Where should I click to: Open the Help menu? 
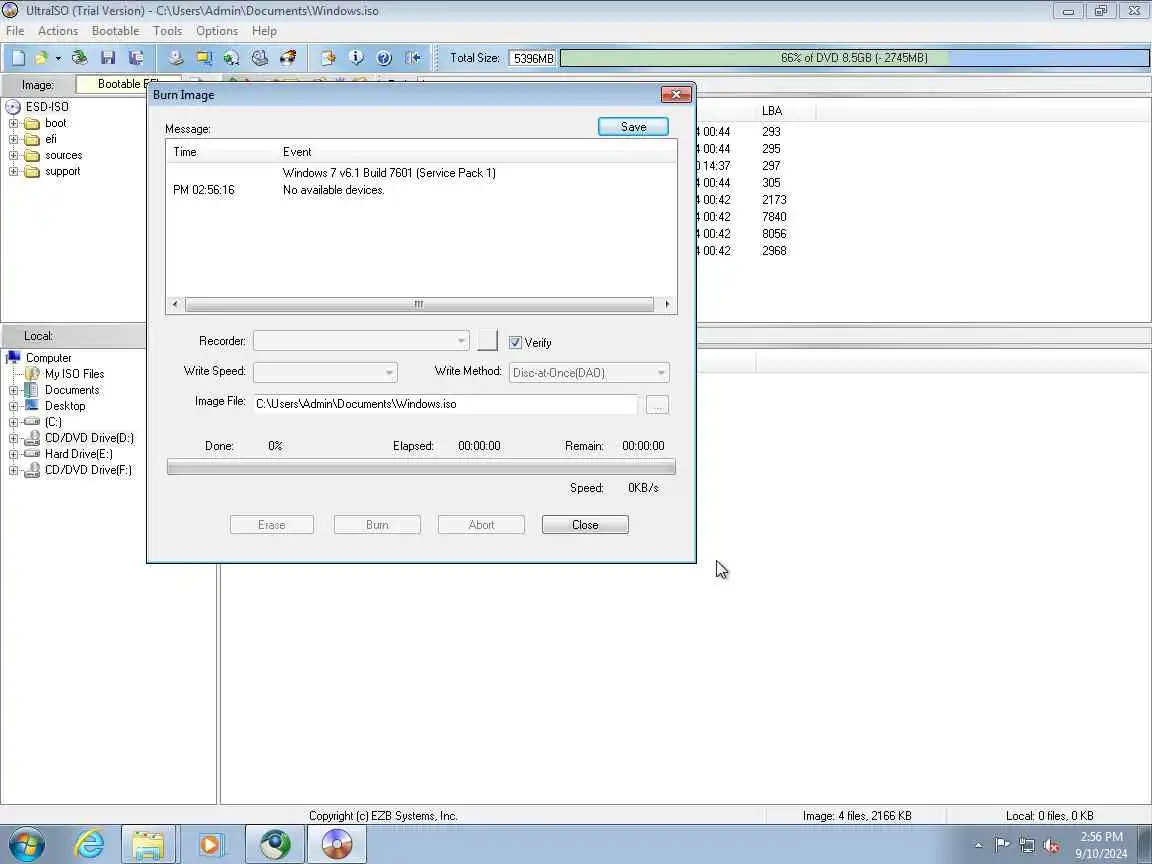(264, 31)
